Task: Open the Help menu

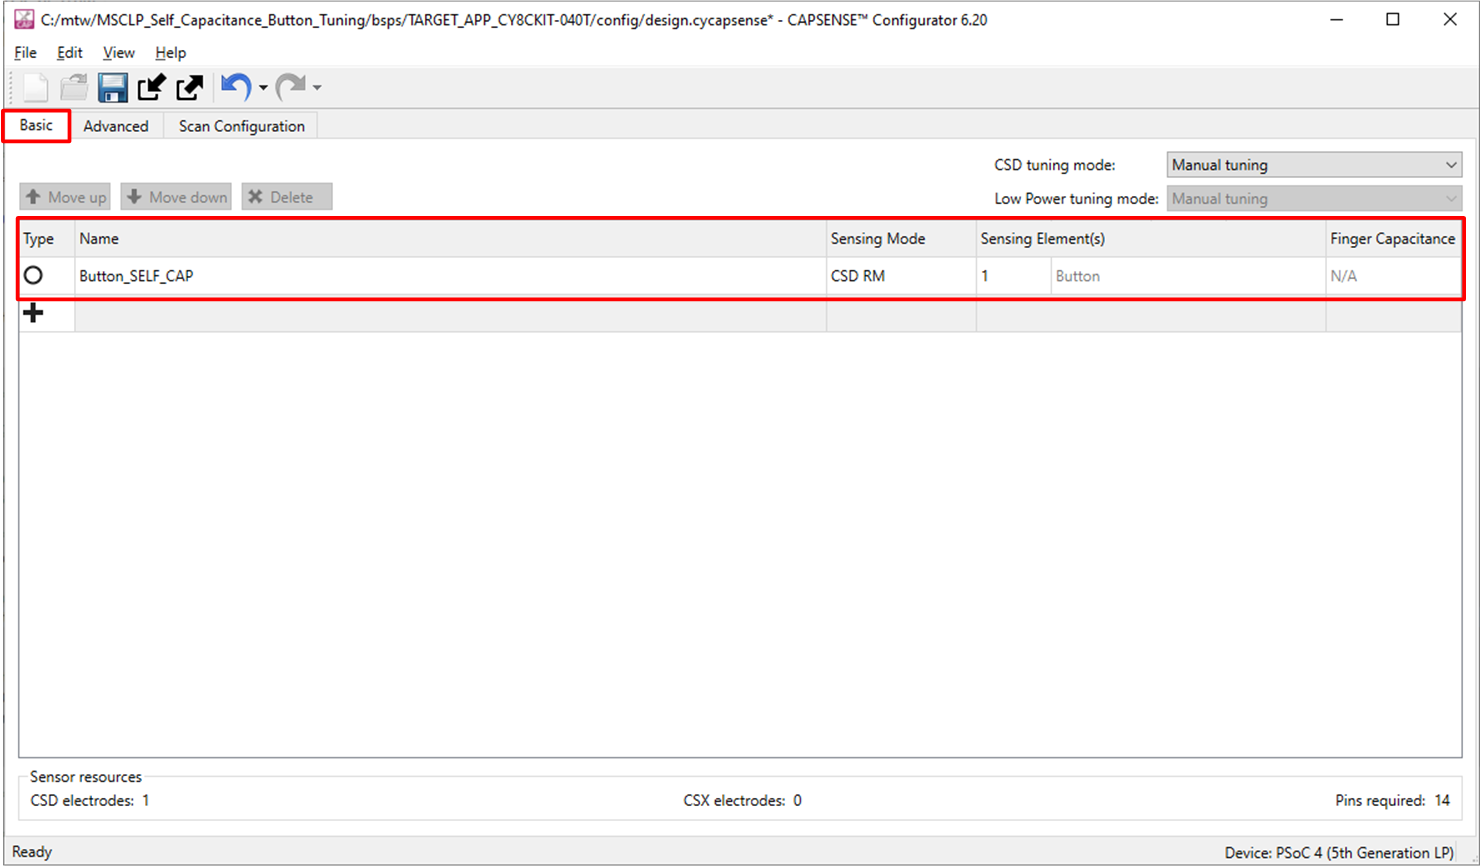Action: [170, 53]
